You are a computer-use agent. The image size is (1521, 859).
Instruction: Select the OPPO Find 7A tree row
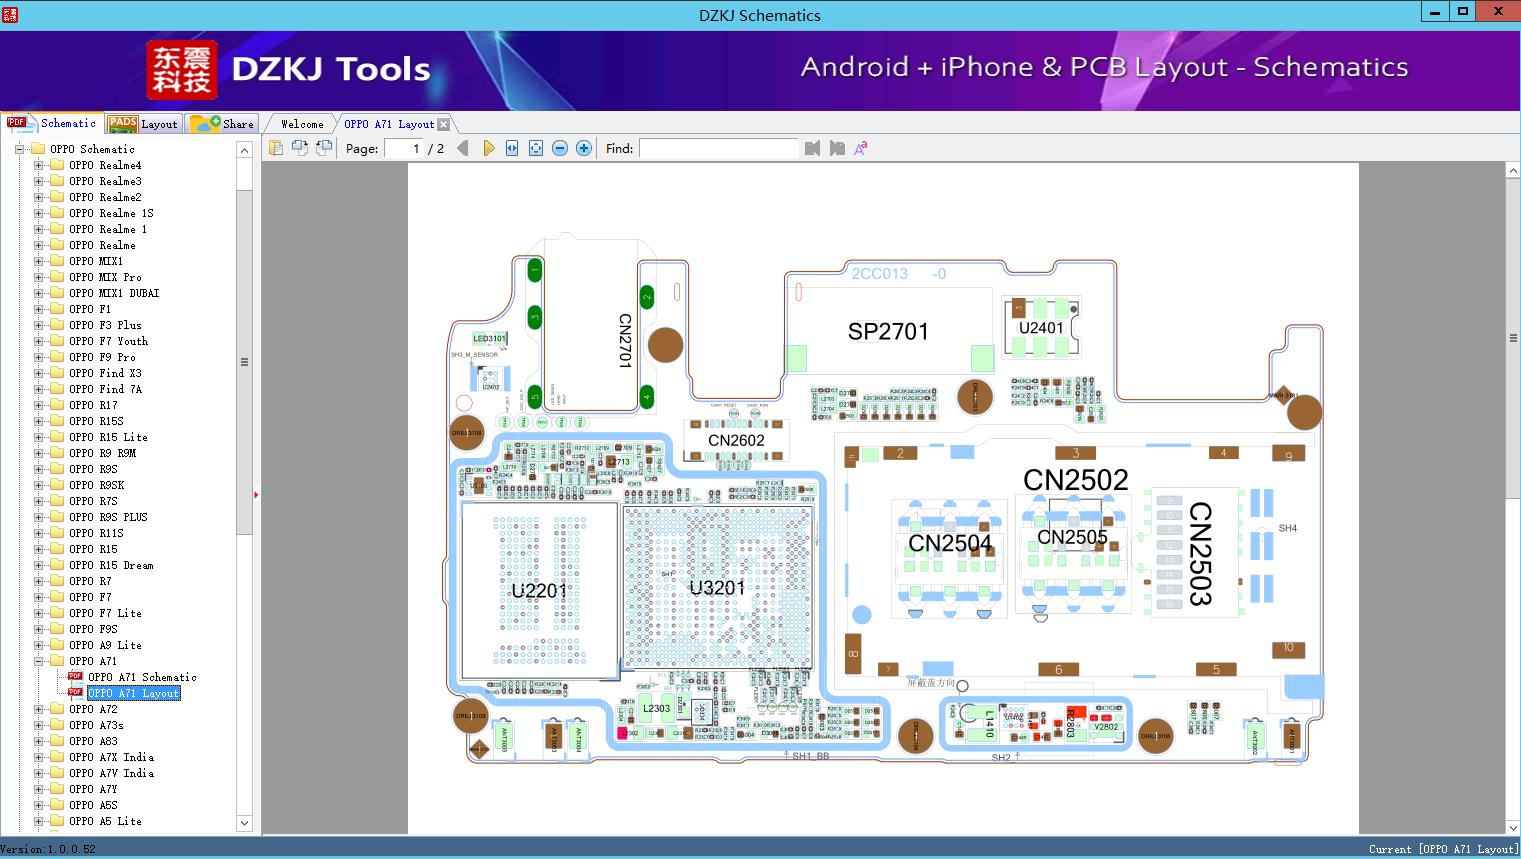point(105,389)
